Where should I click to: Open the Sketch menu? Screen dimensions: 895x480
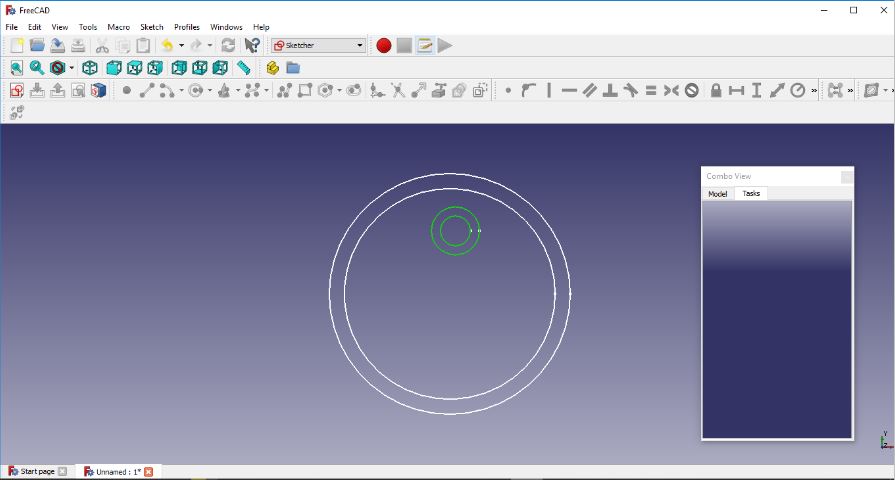152,27
